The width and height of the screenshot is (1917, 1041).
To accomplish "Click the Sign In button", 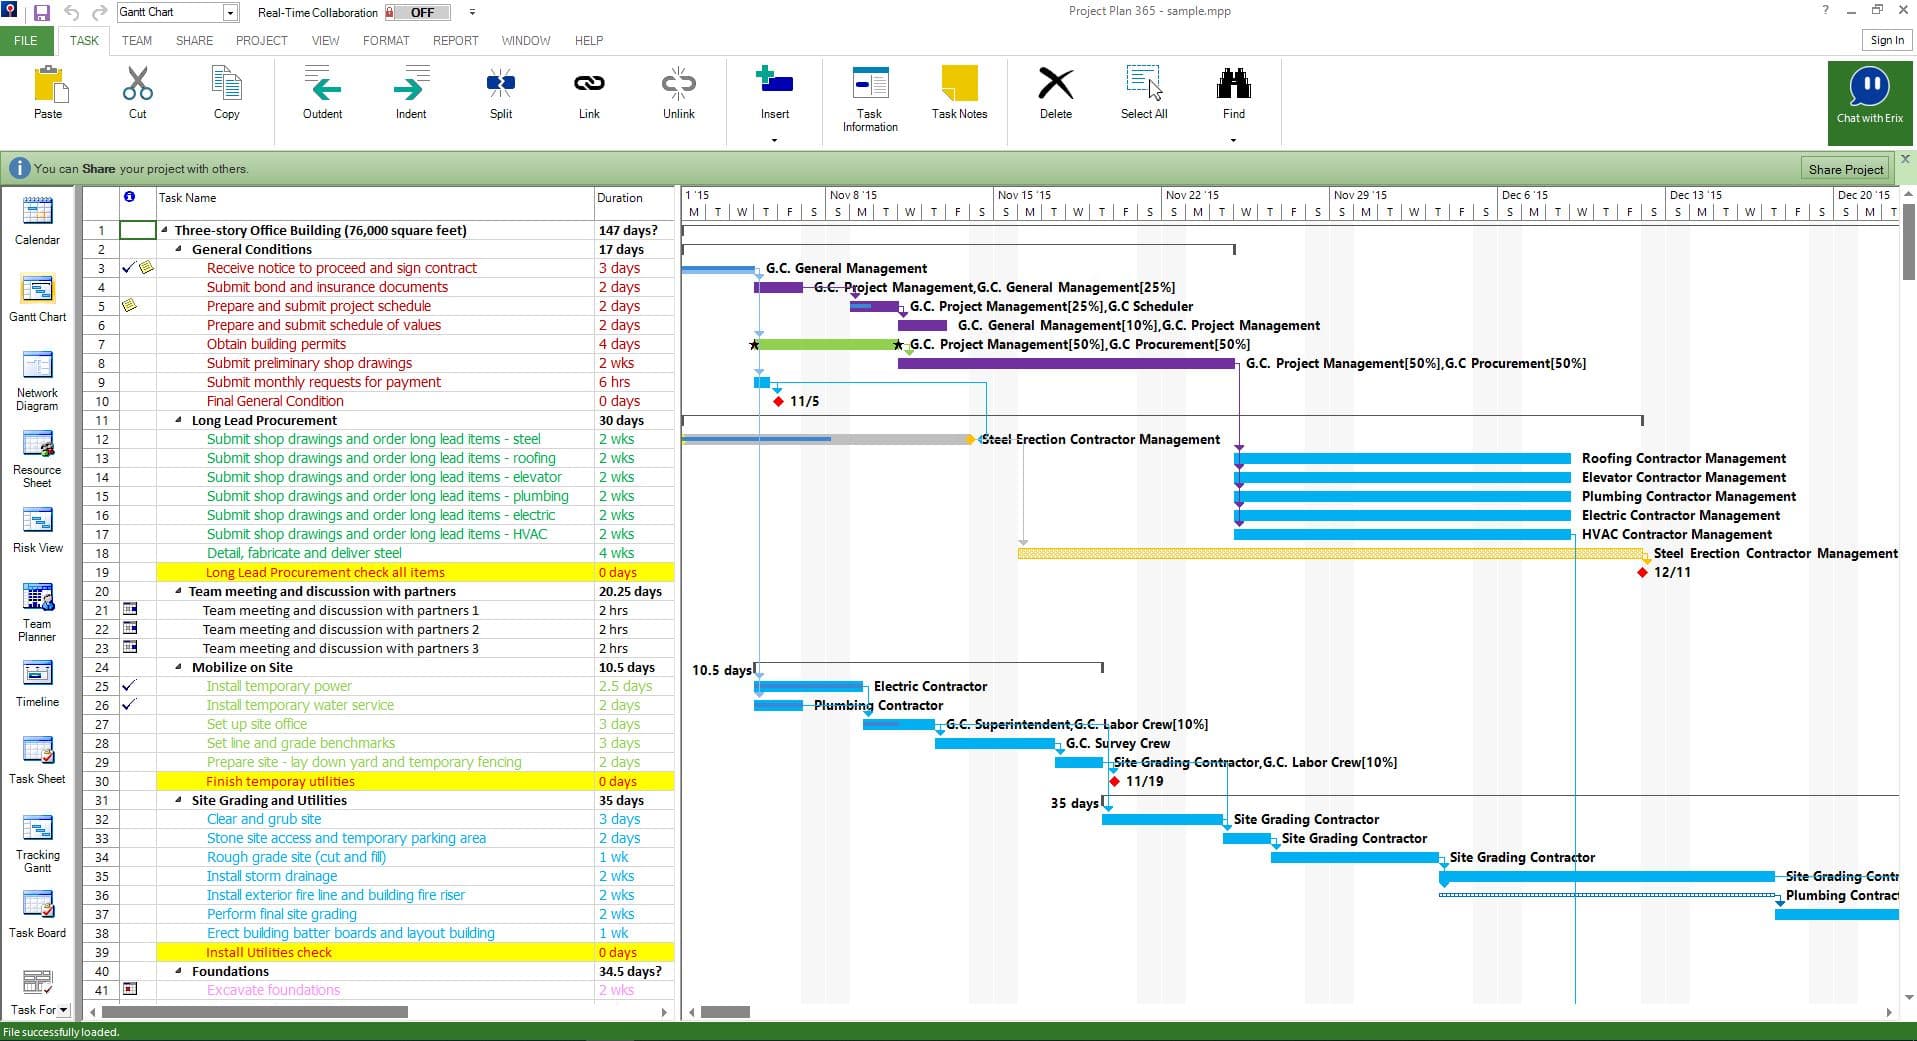I will 1887,40.
